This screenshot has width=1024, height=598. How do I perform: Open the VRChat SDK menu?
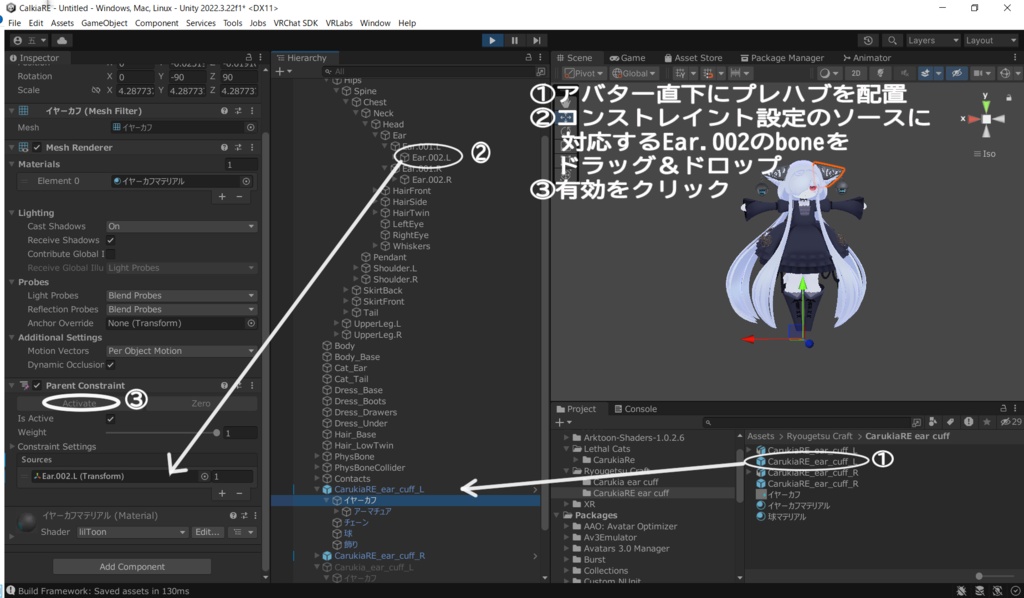point(295,23)
